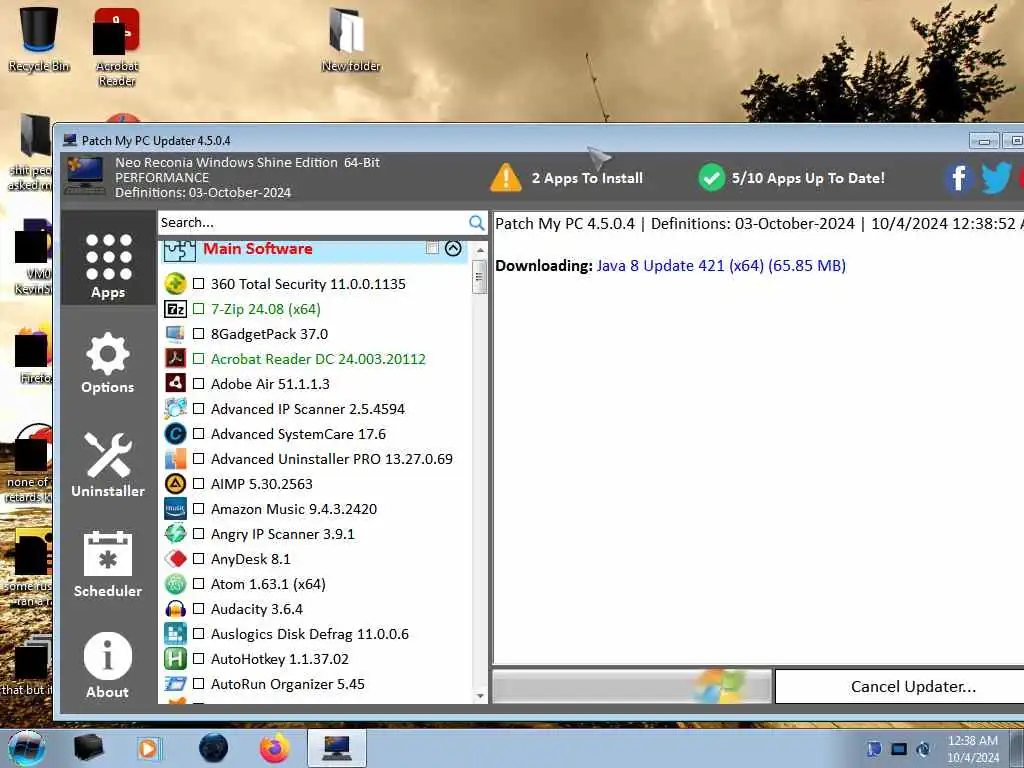Viewport: 1024px width, 768px height.
Task: Click 5/10 Apps Up To Date status
Action: (792, 178)
